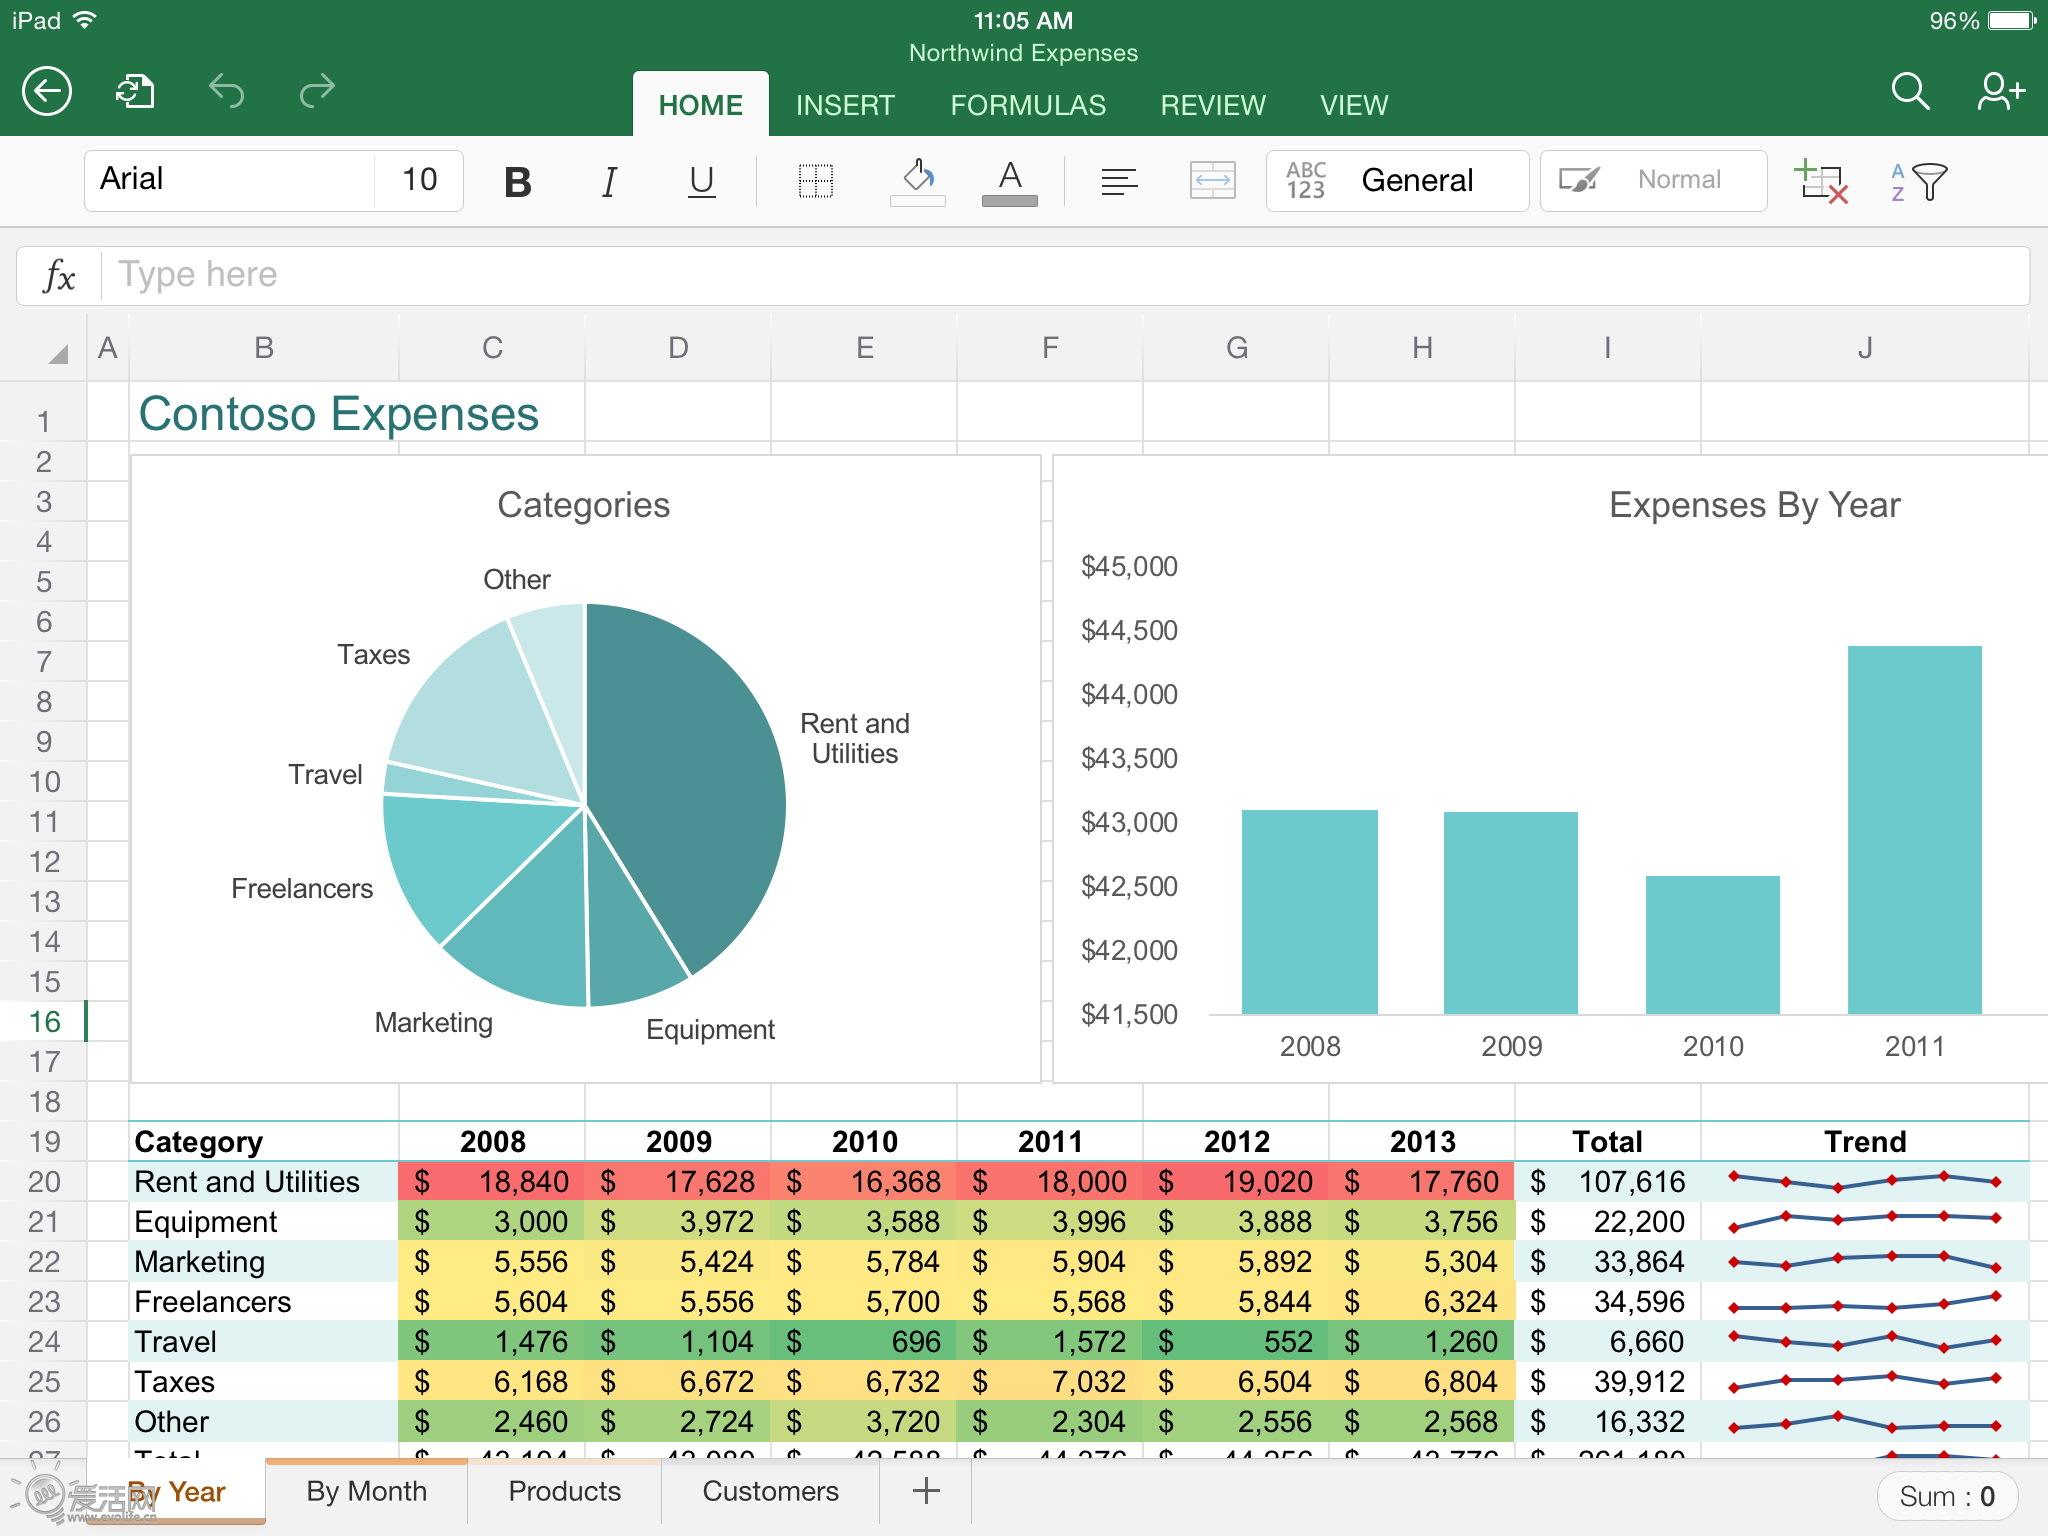Add a new sheet with plus icon
This screenshot has width=2048, height=1536.
click(926, 1491)
